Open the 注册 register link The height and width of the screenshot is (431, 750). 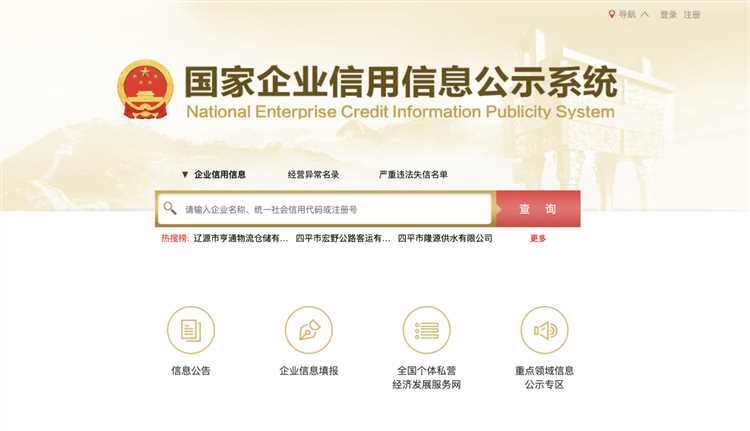pos(692,15)
